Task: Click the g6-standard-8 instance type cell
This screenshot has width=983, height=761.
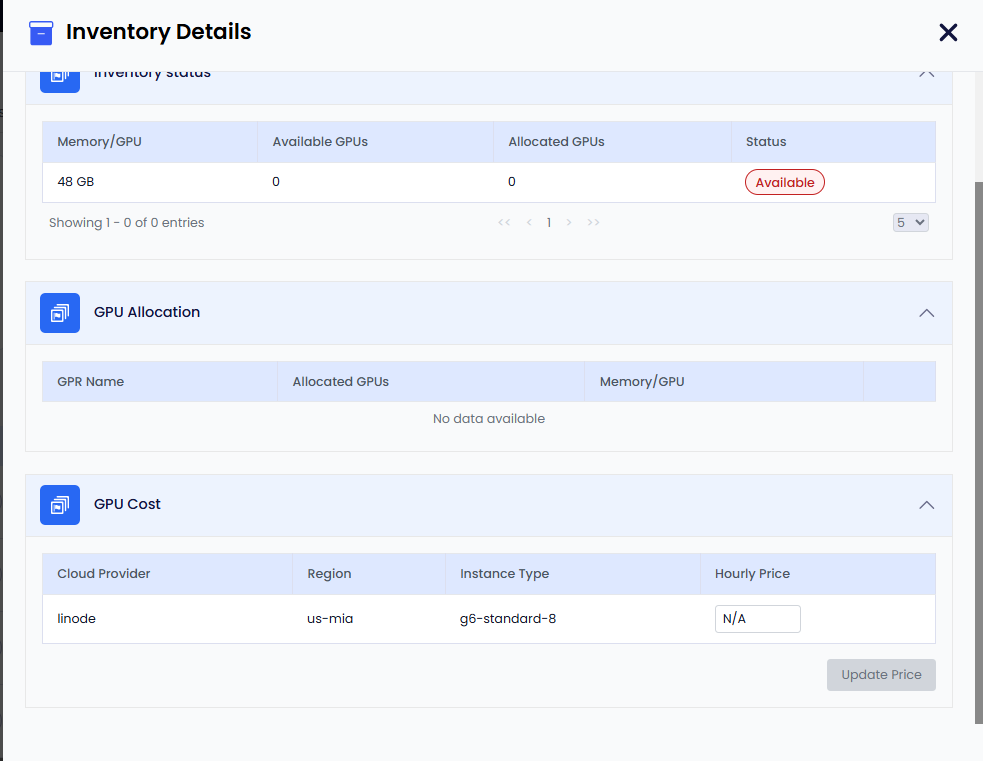Action: coord(508,619)
